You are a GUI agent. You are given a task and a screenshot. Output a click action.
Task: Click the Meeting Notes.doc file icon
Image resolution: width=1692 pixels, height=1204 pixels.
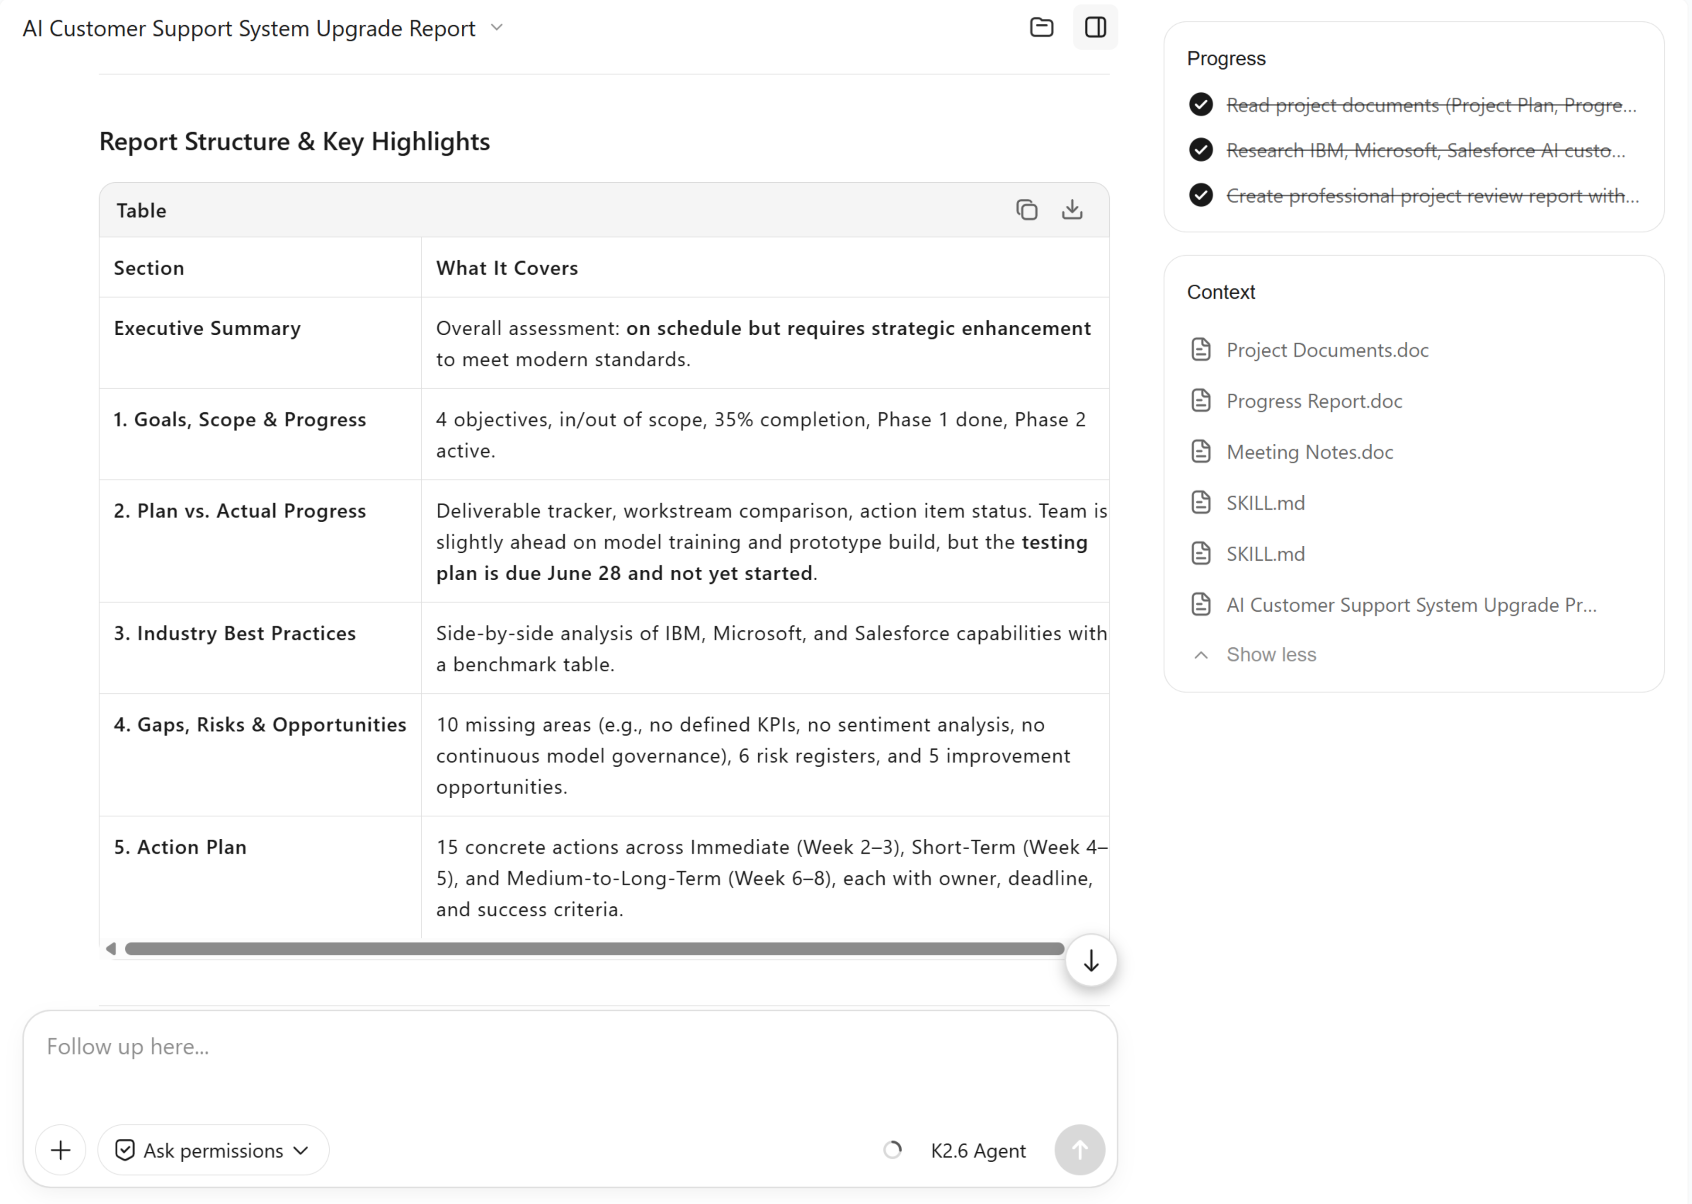(1201, 452)
